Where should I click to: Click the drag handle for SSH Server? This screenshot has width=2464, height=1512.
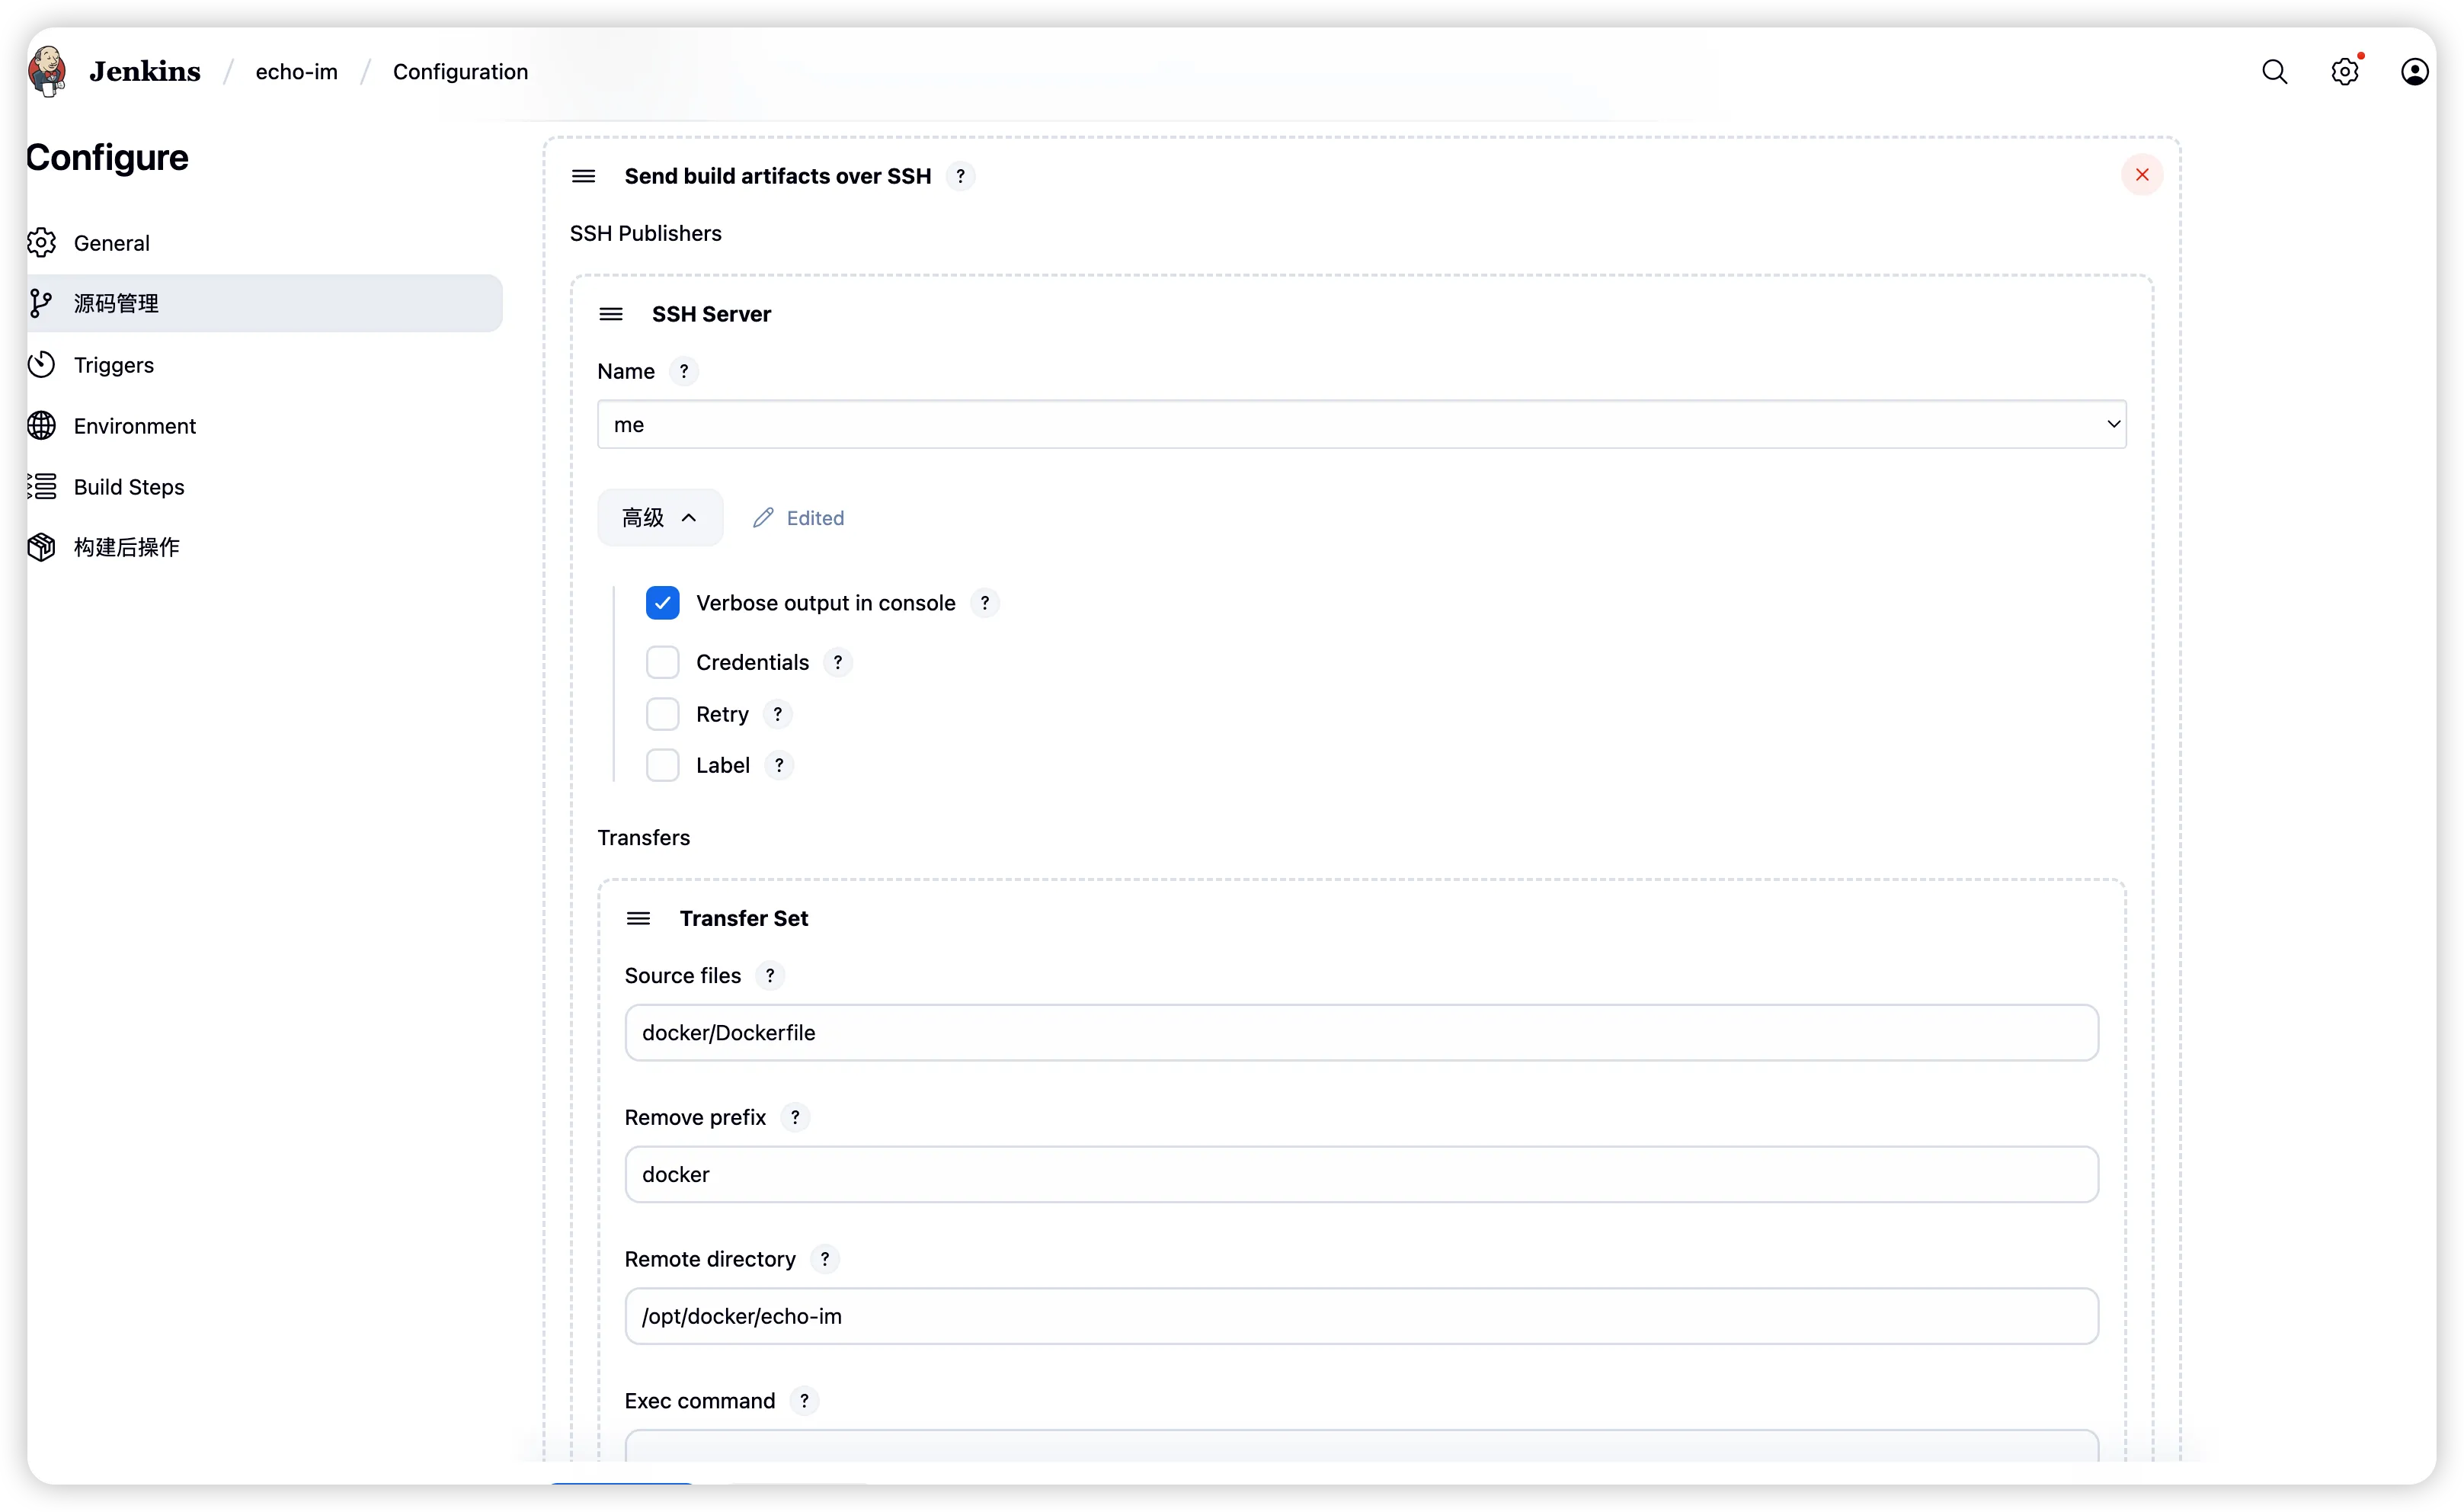[x=611, y=314]
